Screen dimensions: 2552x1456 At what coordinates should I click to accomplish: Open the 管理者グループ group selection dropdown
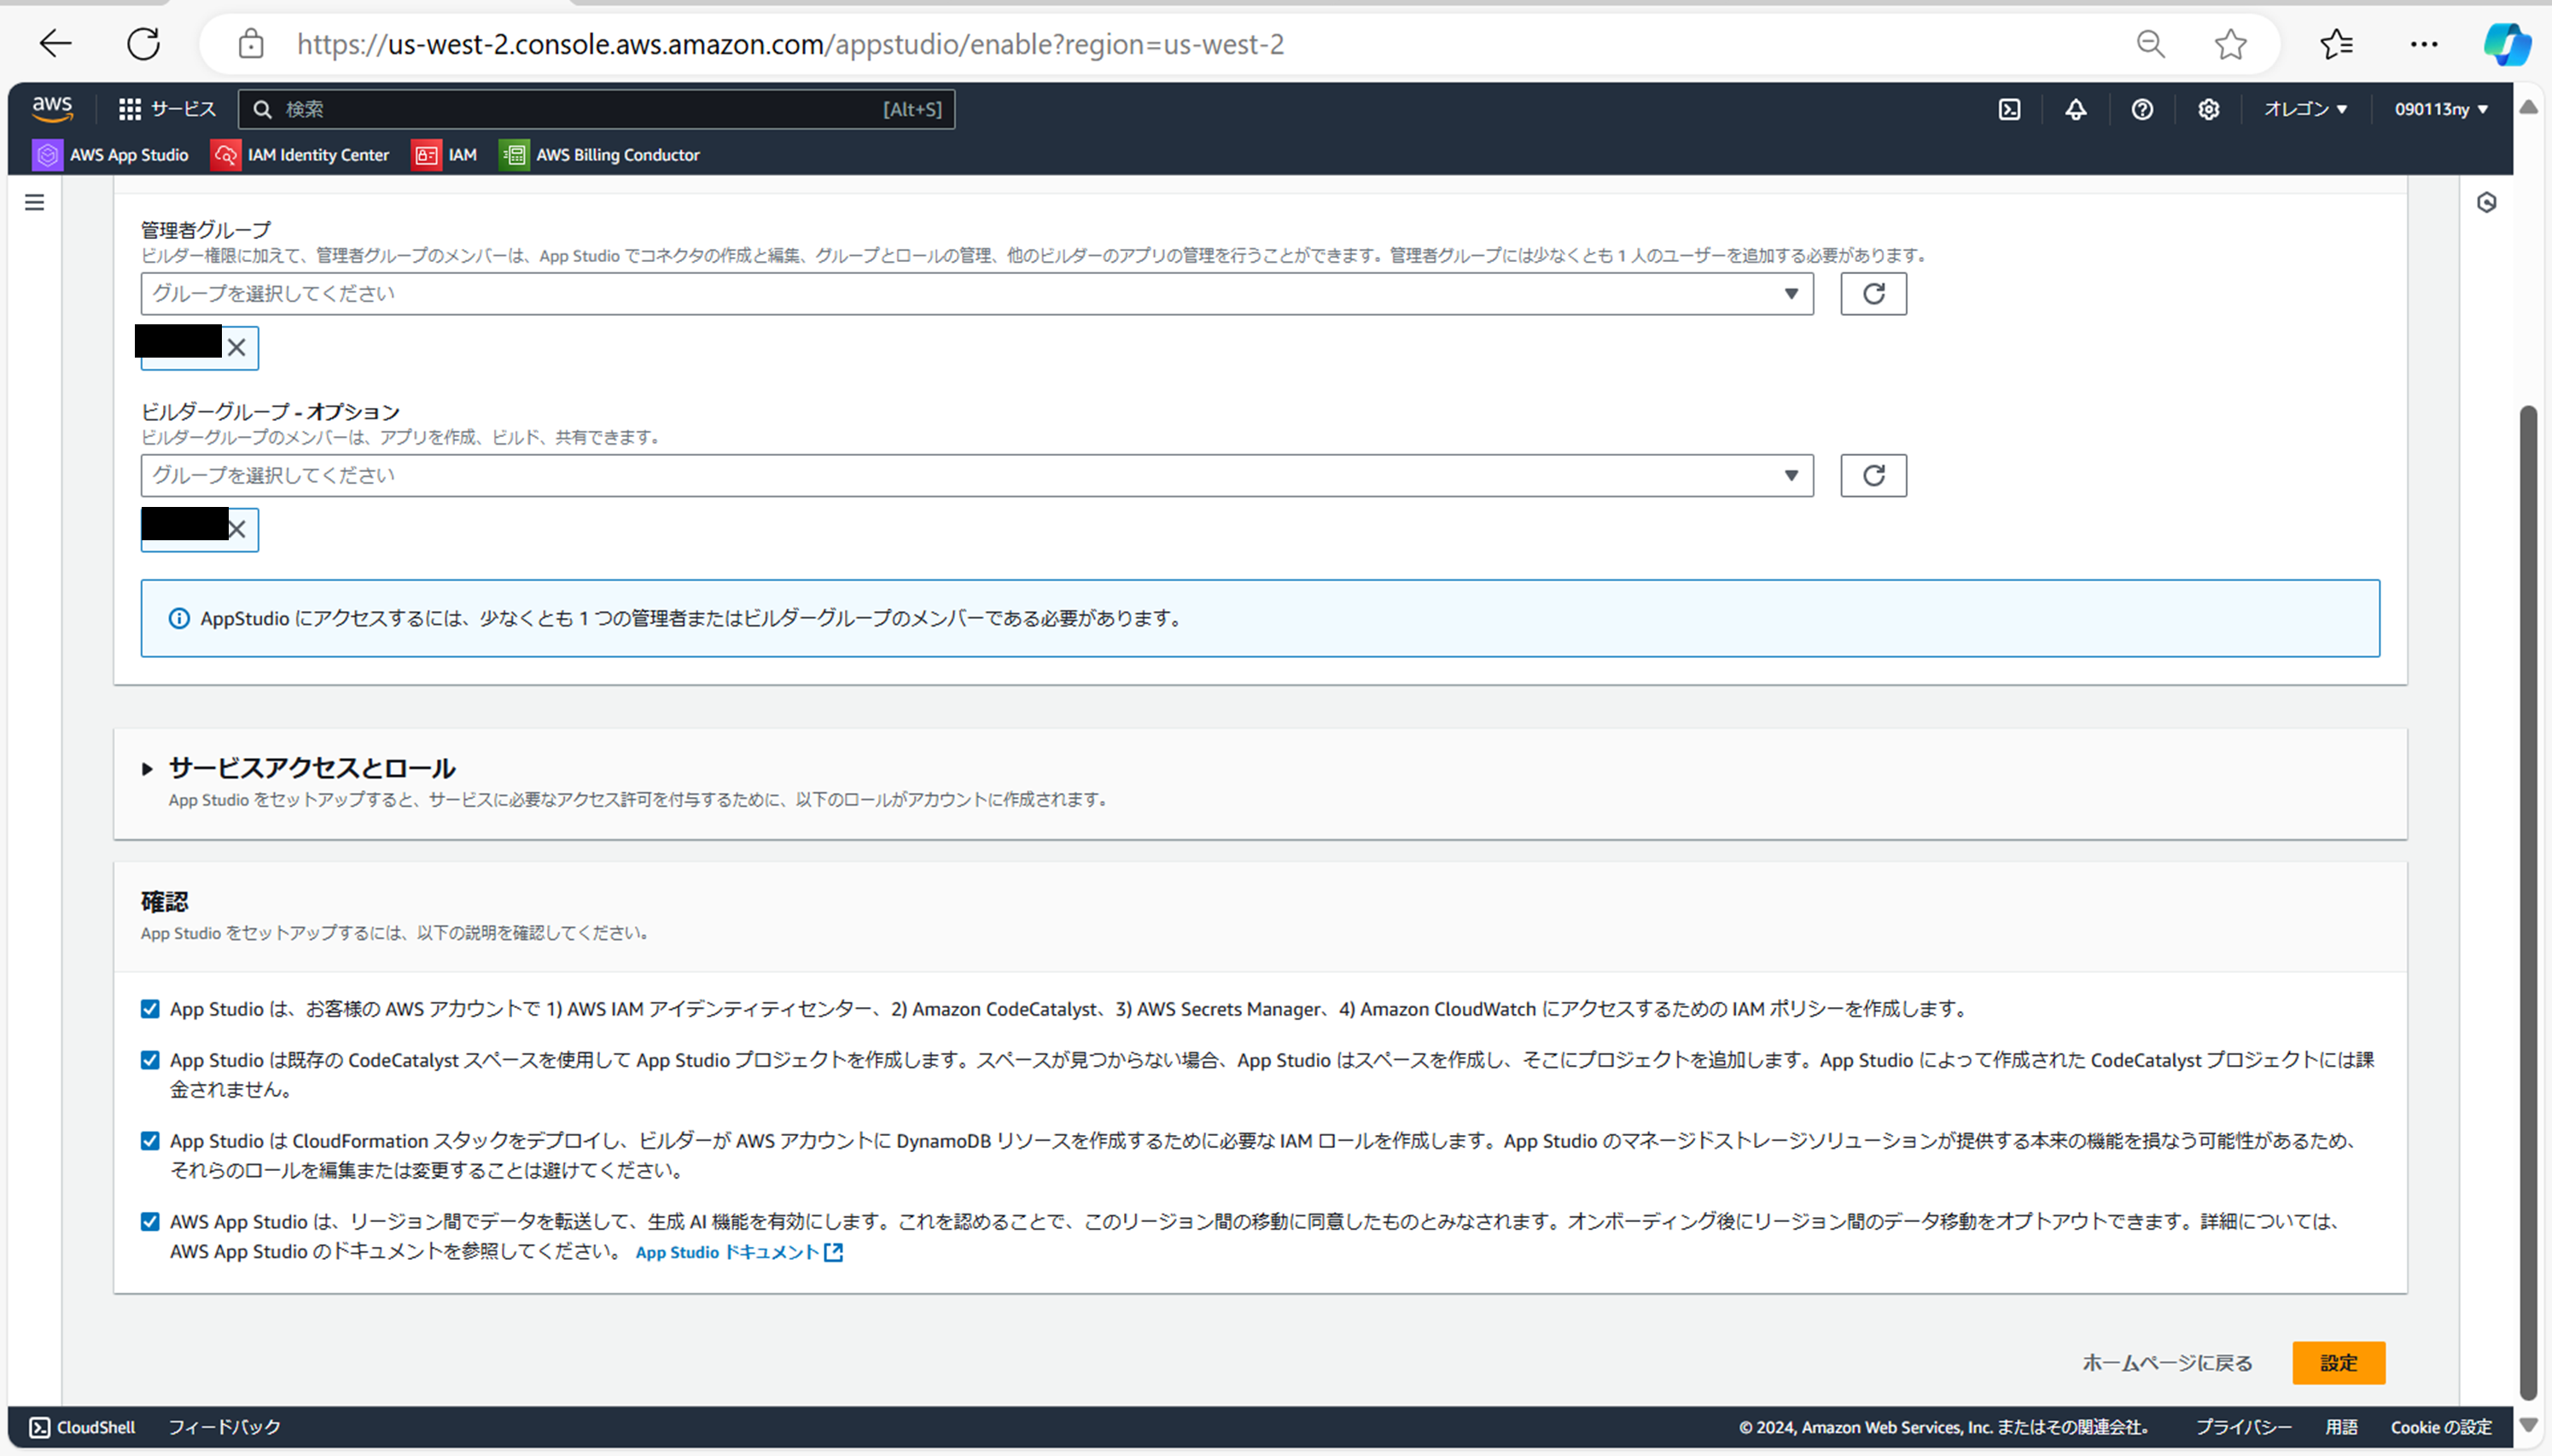pos(976,294)
